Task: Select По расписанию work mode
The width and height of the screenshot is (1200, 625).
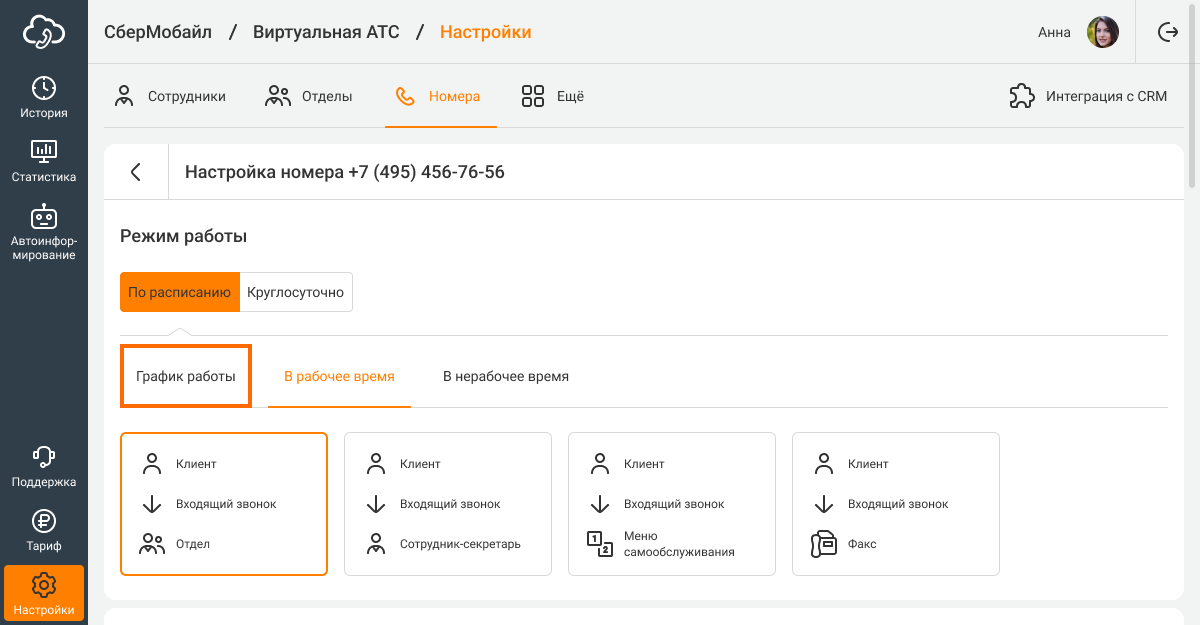Action: point(180,292)
